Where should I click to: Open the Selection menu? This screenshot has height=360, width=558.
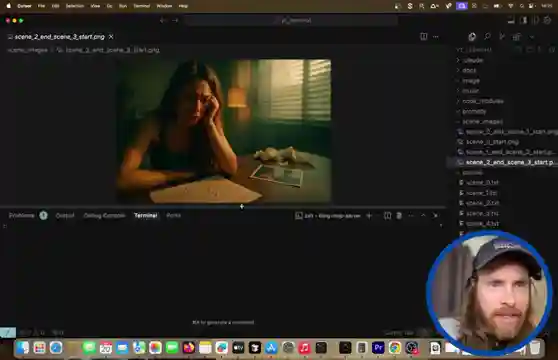pyautogui.click(x=75, y=6)
